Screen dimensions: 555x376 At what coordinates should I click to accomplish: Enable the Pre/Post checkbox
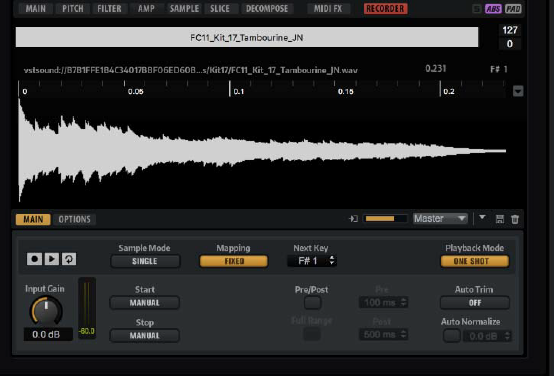click(x=313, y=303)
